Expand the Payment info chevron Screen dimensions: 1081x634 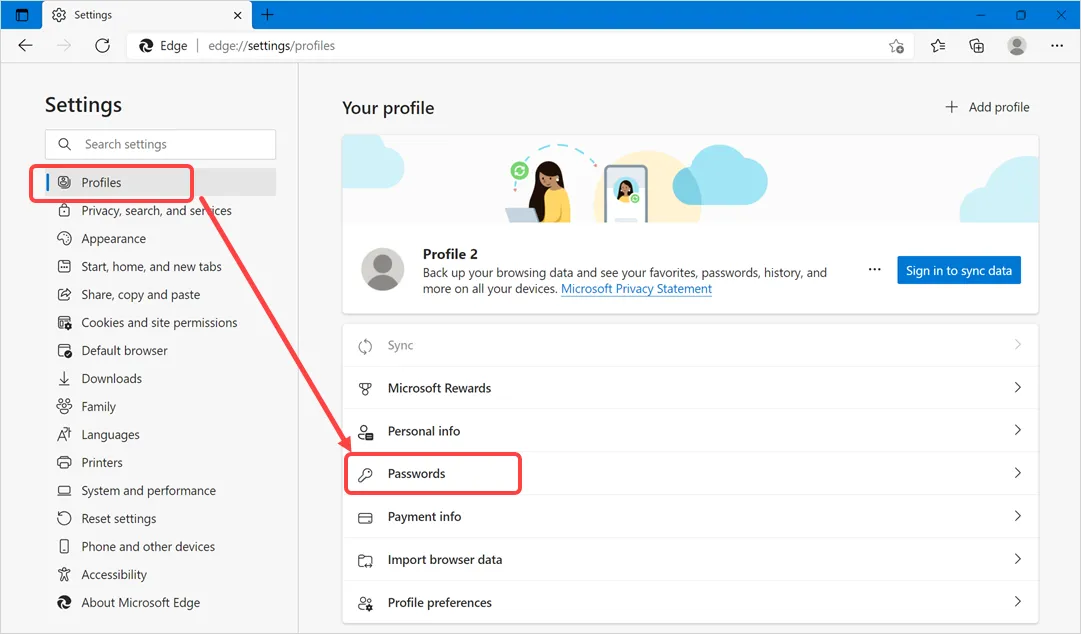click(1017, 516)
